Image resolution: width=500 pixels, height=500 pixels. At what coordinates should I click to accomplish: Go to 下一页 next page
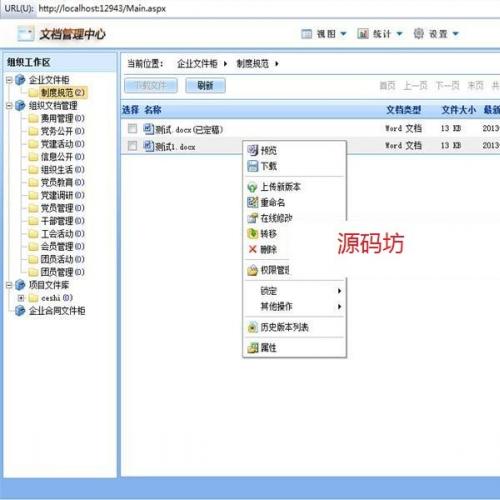[x=447, y=86]
